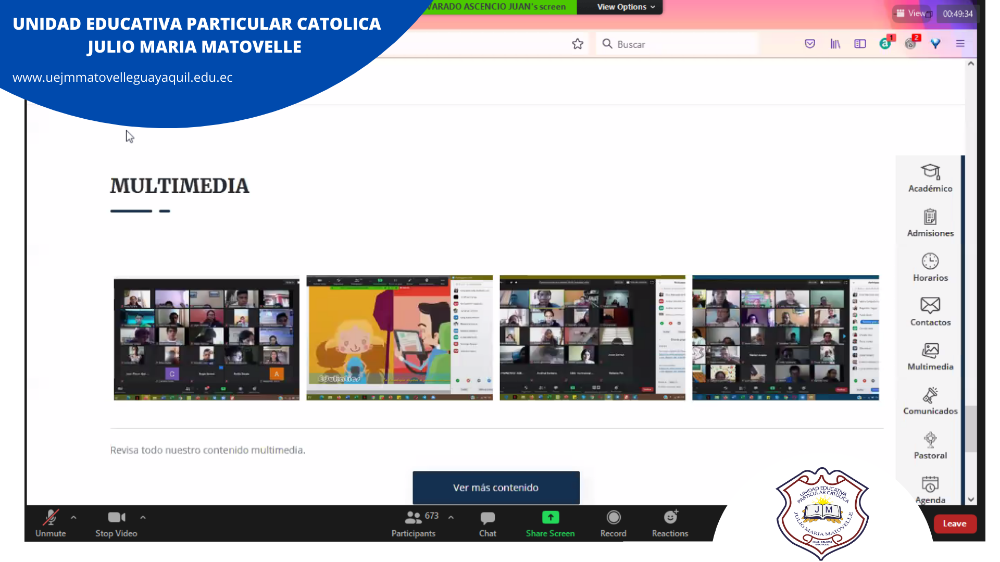Leave the meeting
The width and height of the screenshot is (1000, 562).
tap(955, 524)
